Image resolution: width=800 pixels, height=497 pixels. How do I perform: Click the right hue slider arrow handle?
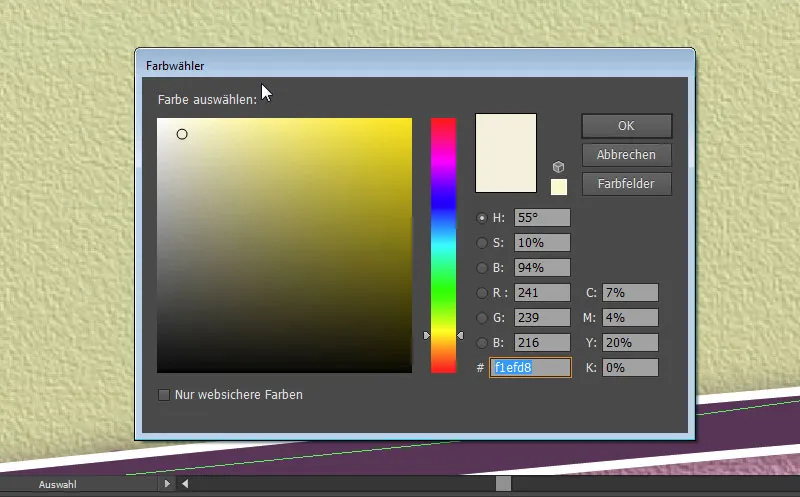[460, 336]
